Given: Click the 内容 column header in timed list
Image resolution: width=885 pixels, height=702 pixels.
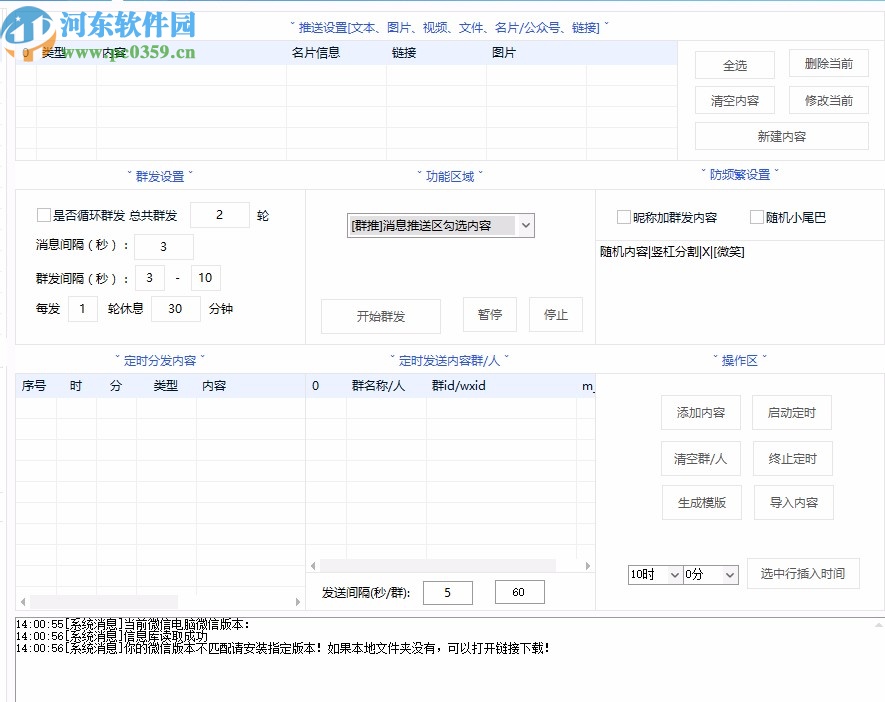Looking at the screenshot, I should (x=214, y=385).
